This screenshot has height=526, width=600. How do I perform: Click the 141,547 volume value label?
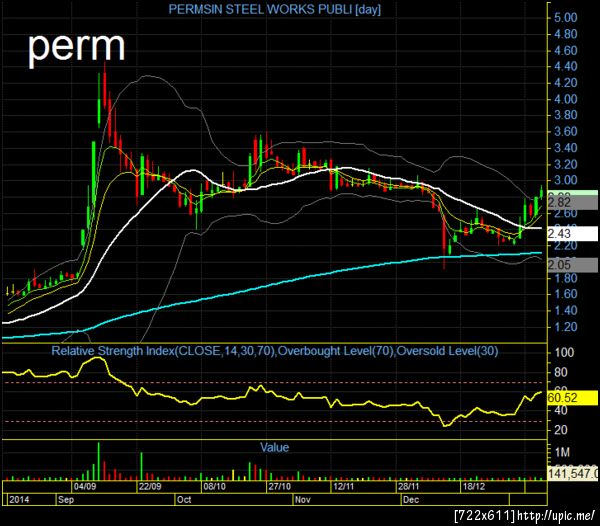tap(572, 474)
